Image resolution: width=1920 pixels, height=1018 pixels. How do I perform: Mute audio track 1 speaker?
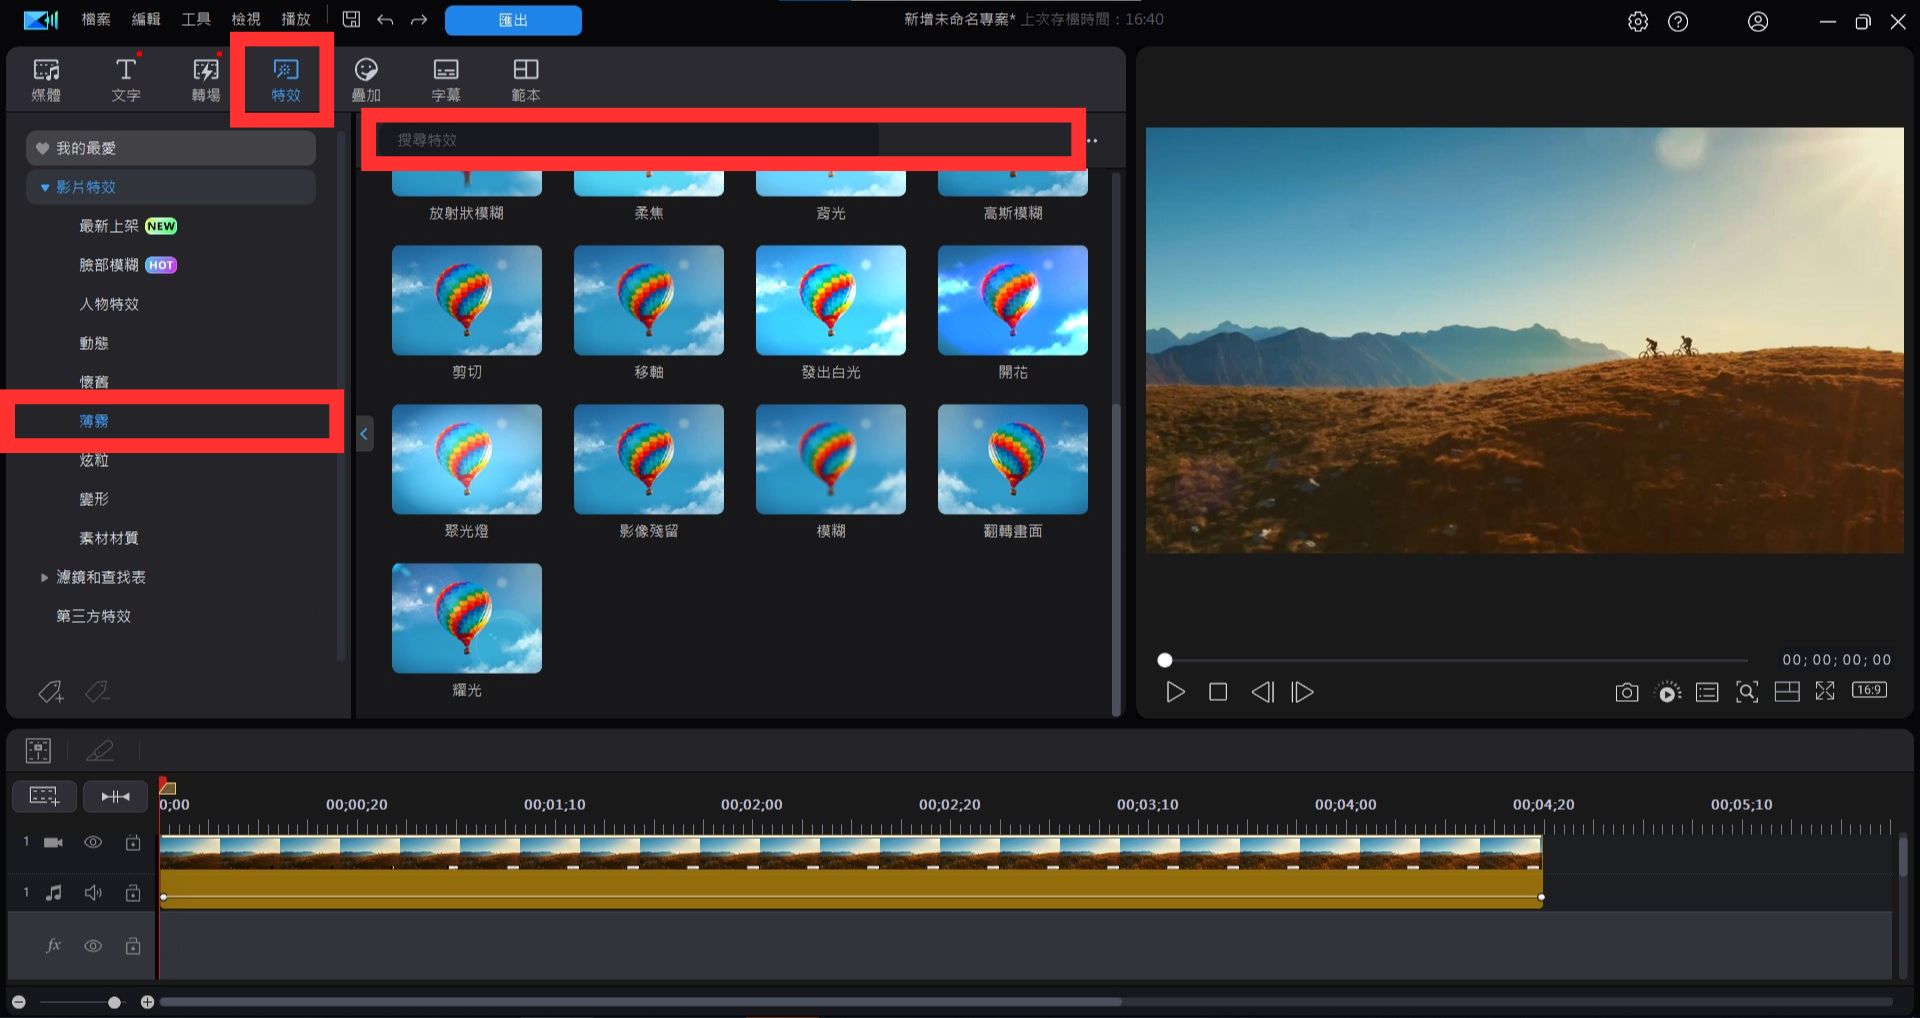click(93, 892)
